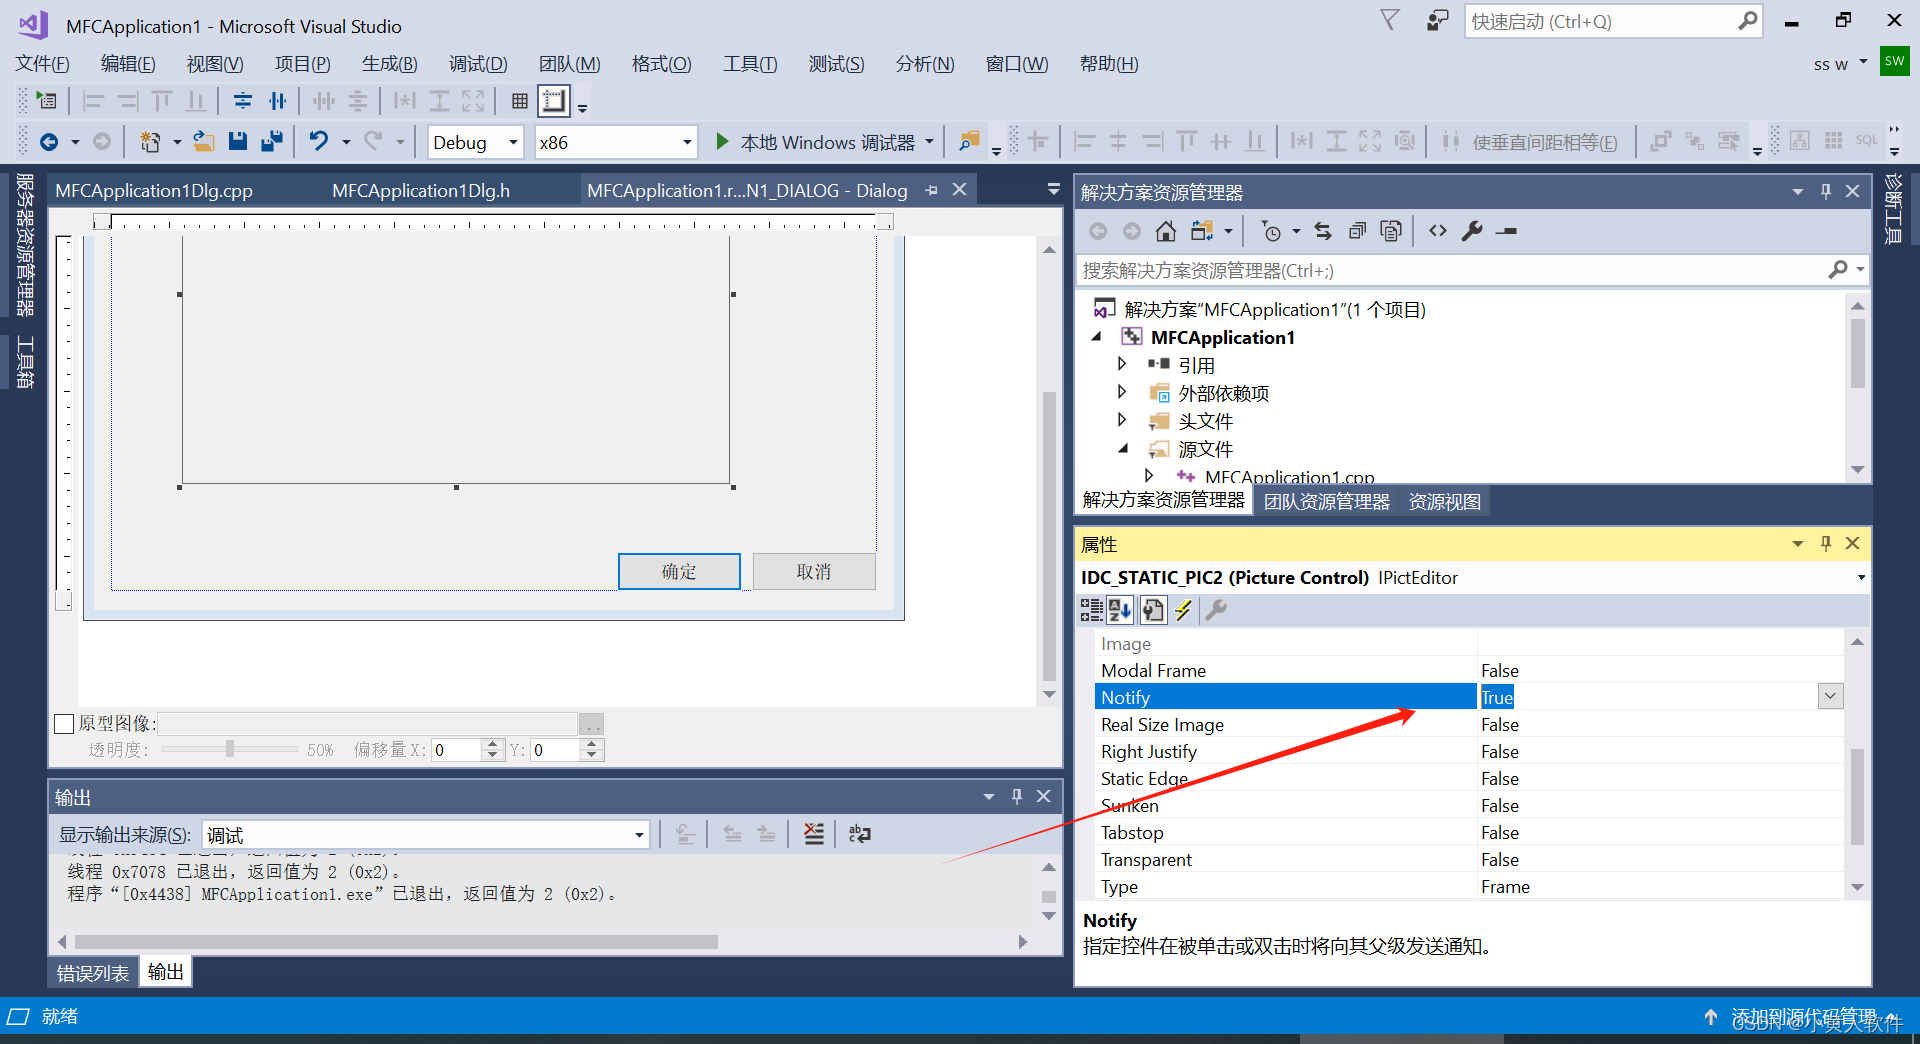
Task: Open the IDC_STATIC_PIC2 object selector dropdown
Action: pyautogui.click(x=1861, y=578)
